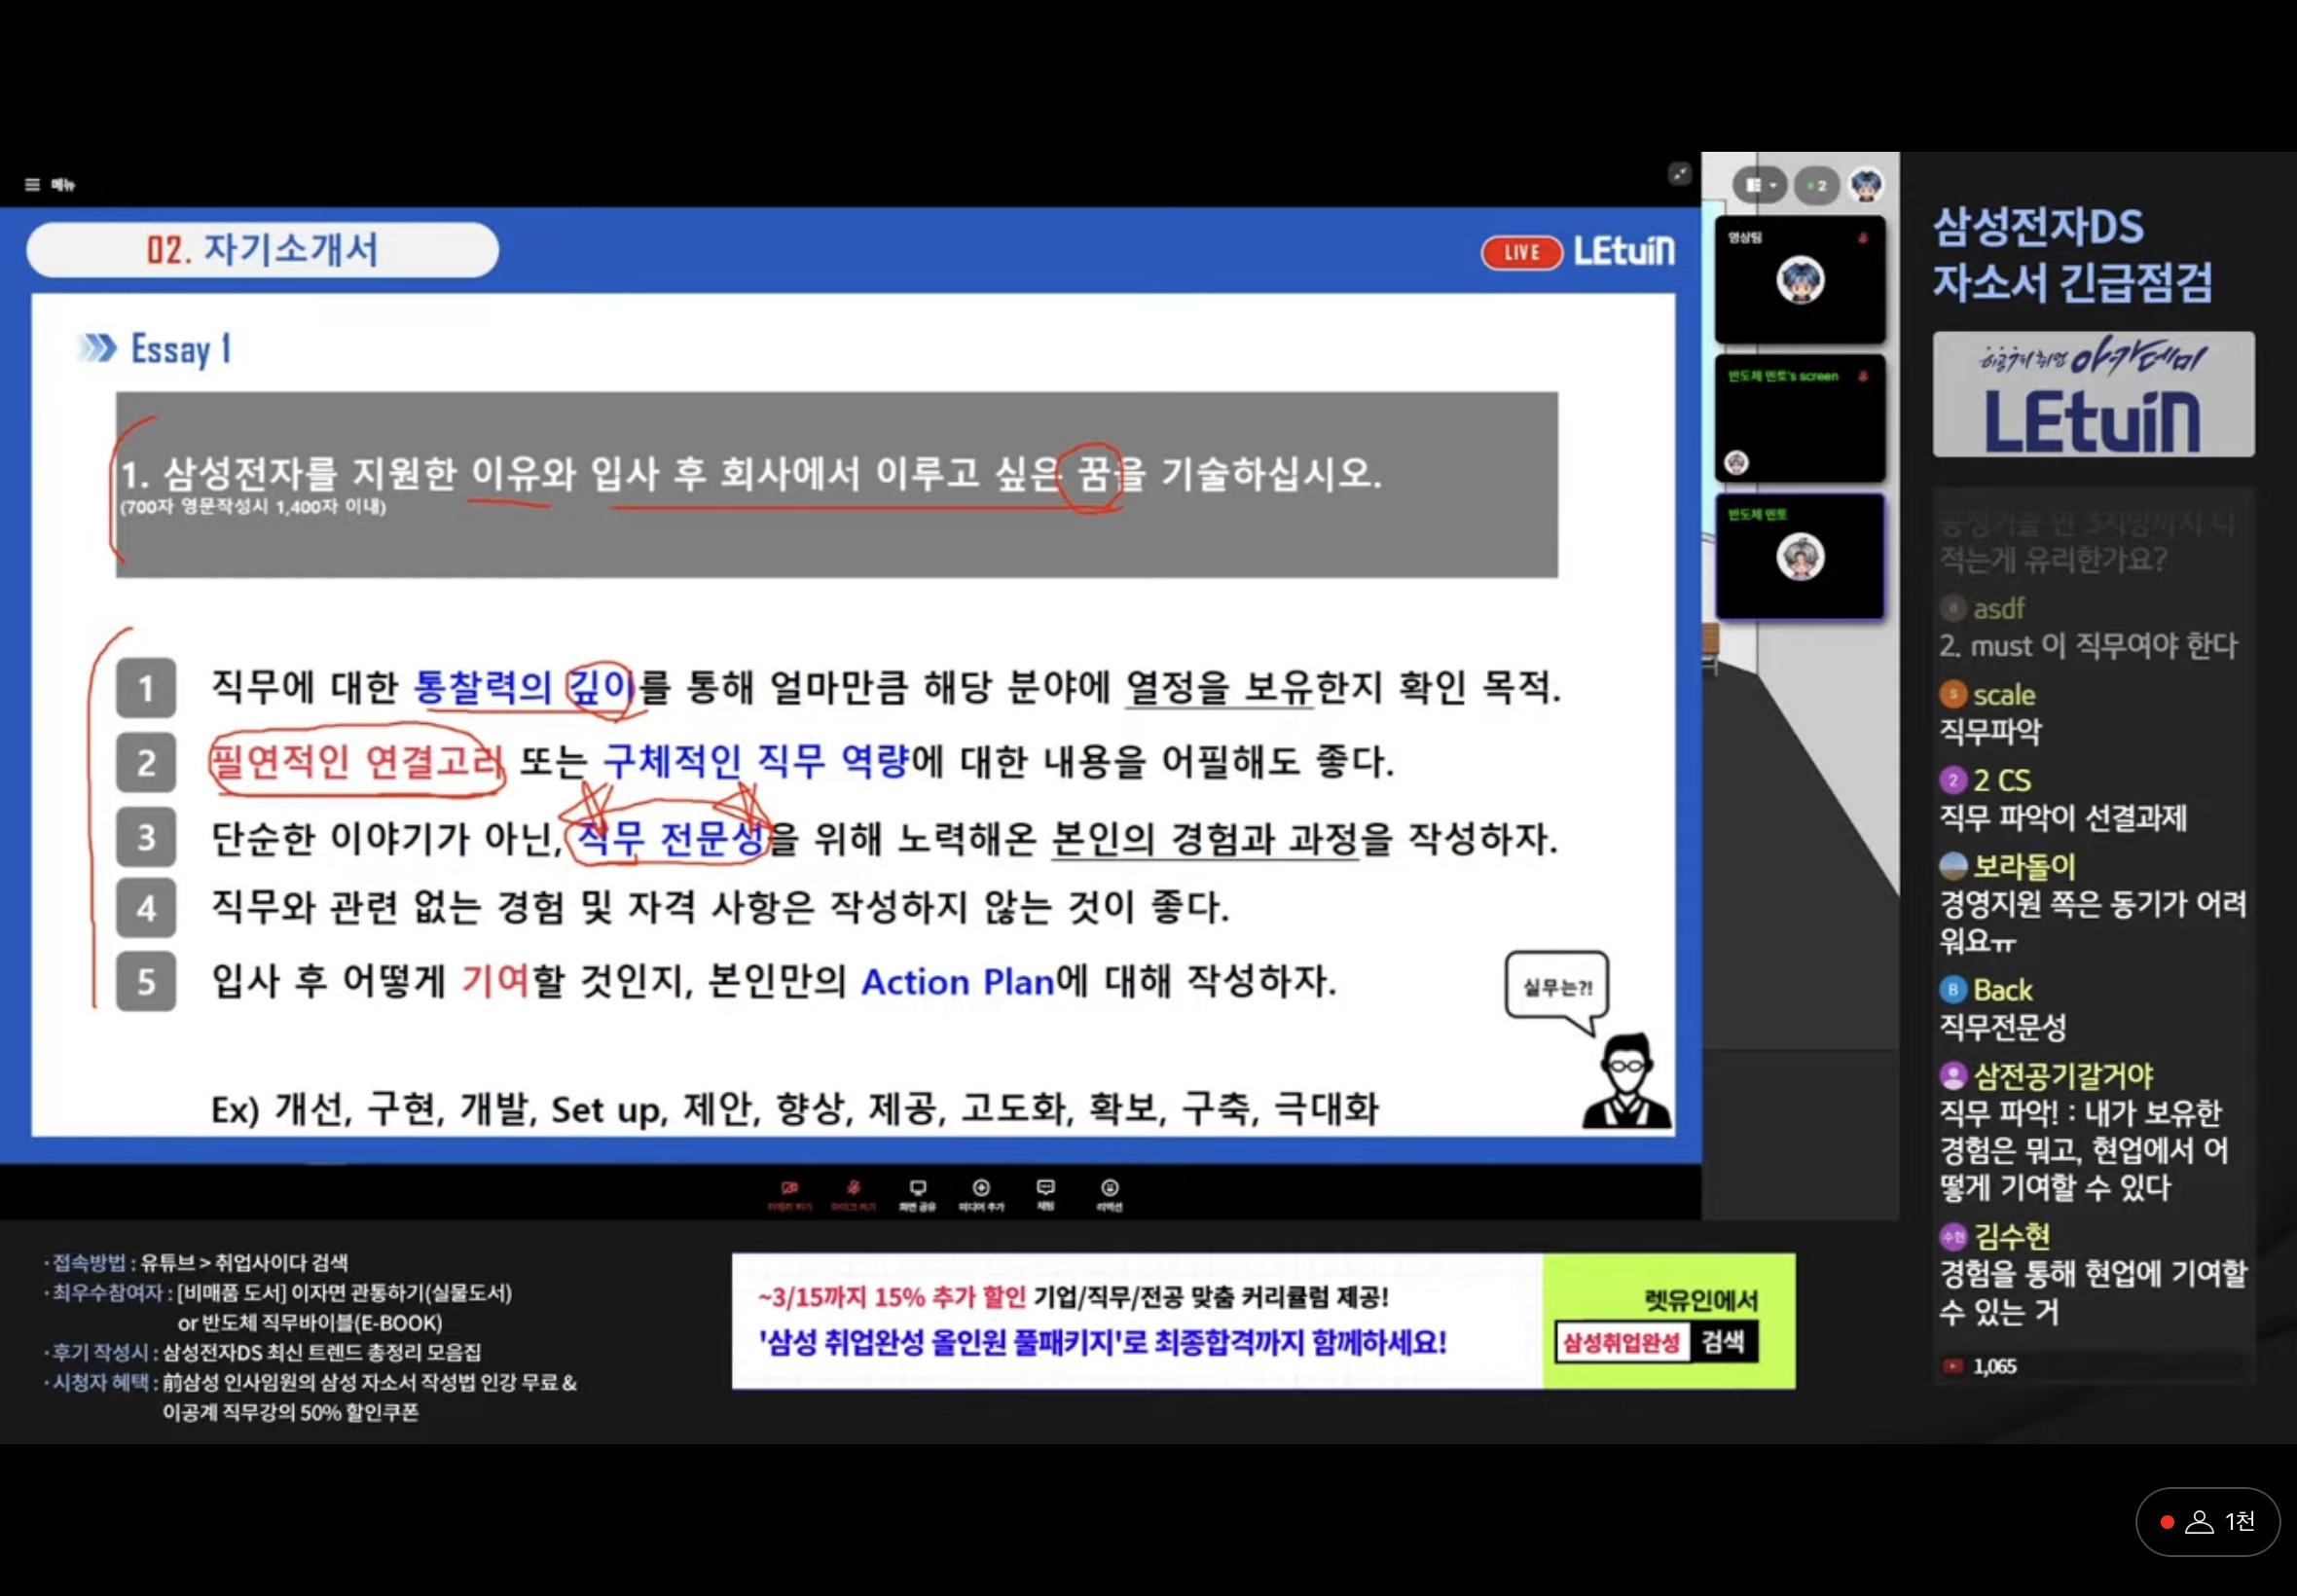Turn on the camera in the toolbar
The width and height of the screenshot is (2297, 1596).
[789, 1190]
